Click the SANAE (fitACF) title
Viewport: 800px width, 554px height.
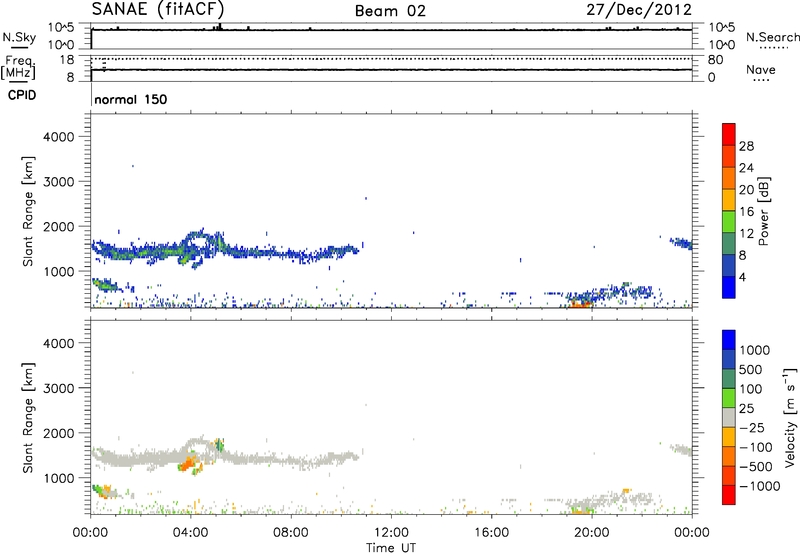point(158,9)
